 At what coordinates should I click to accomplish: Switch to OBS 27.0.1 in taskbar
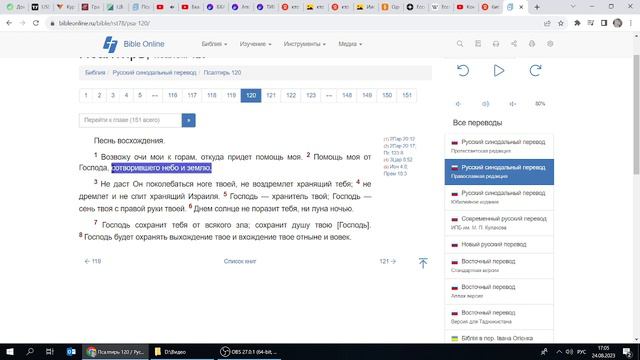tap(248, 352)
